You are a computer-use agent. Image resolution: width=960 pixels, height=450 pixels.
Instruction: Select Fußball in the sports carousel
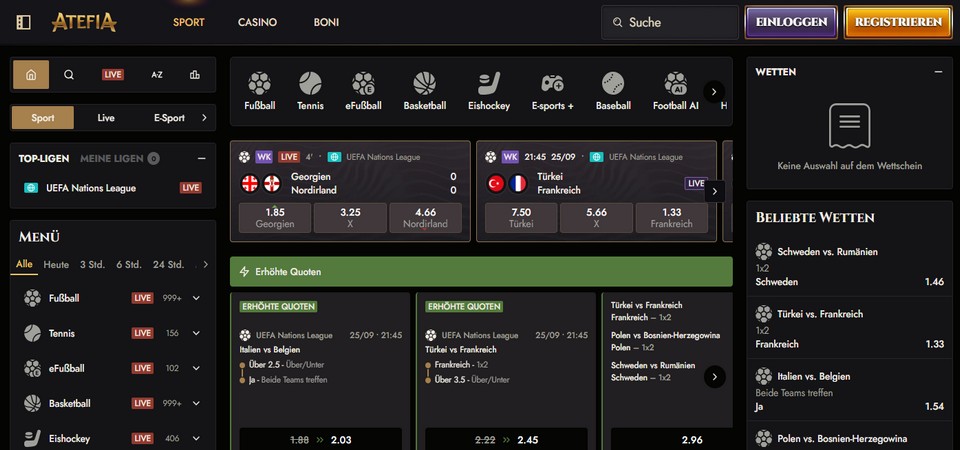(x=260, y=91)
